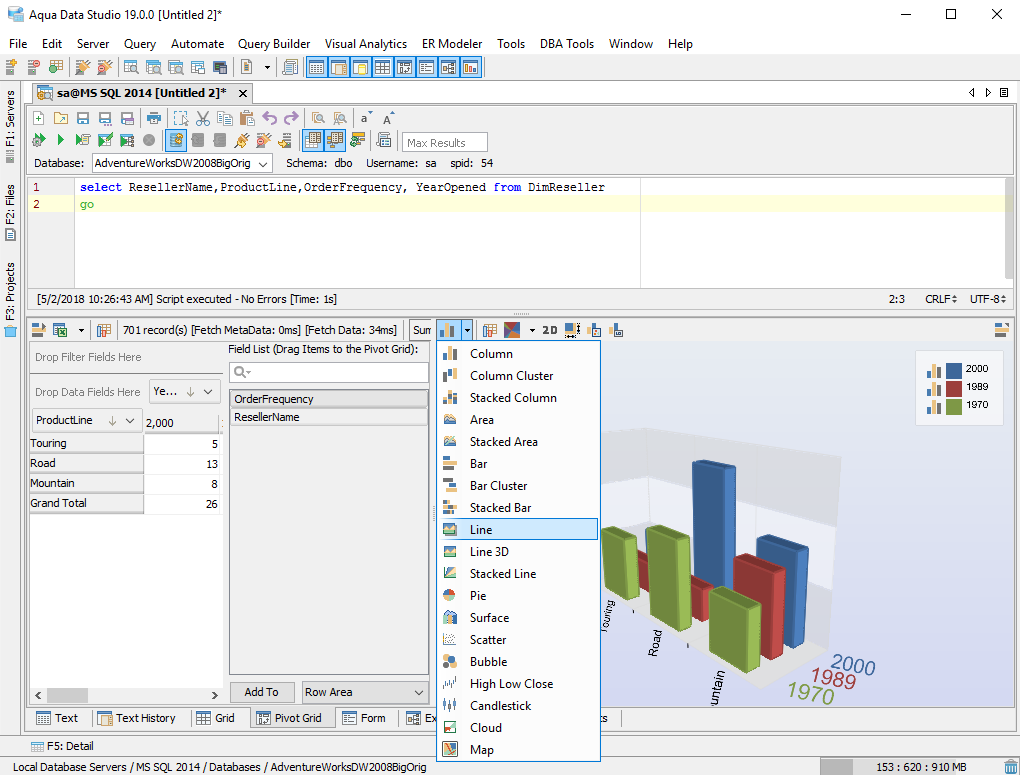The height and width of the screenshot is (775, 1020).
Task: Click the cut scissors icon
Action: 203,118
